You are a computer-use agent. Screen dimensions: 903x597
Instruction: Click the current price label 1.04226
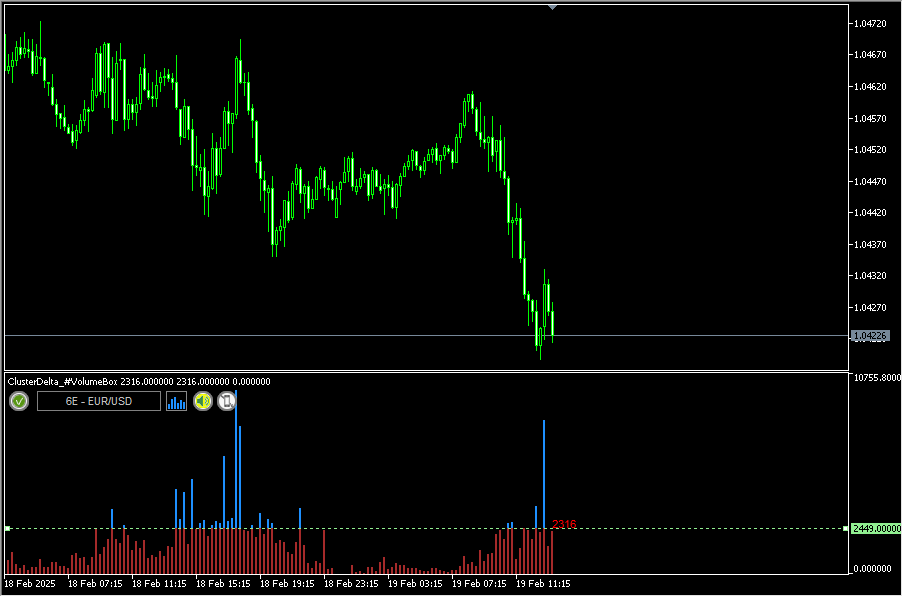click(870, 336)
